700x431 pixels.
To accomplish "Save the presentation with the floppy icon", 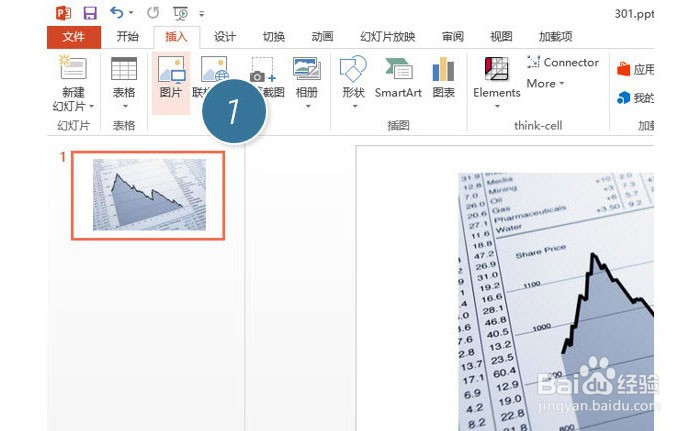I will tap(90, 13).
